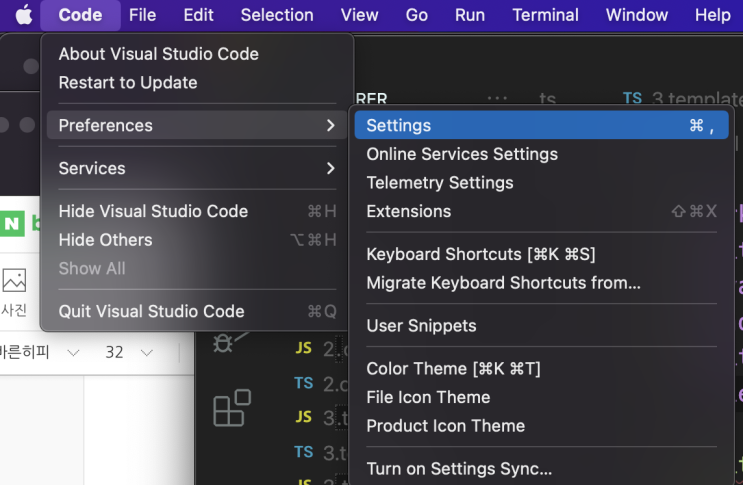Open Settings from Preferences submenu
This screenshot has height=485, width=743.
pos(542,126)
